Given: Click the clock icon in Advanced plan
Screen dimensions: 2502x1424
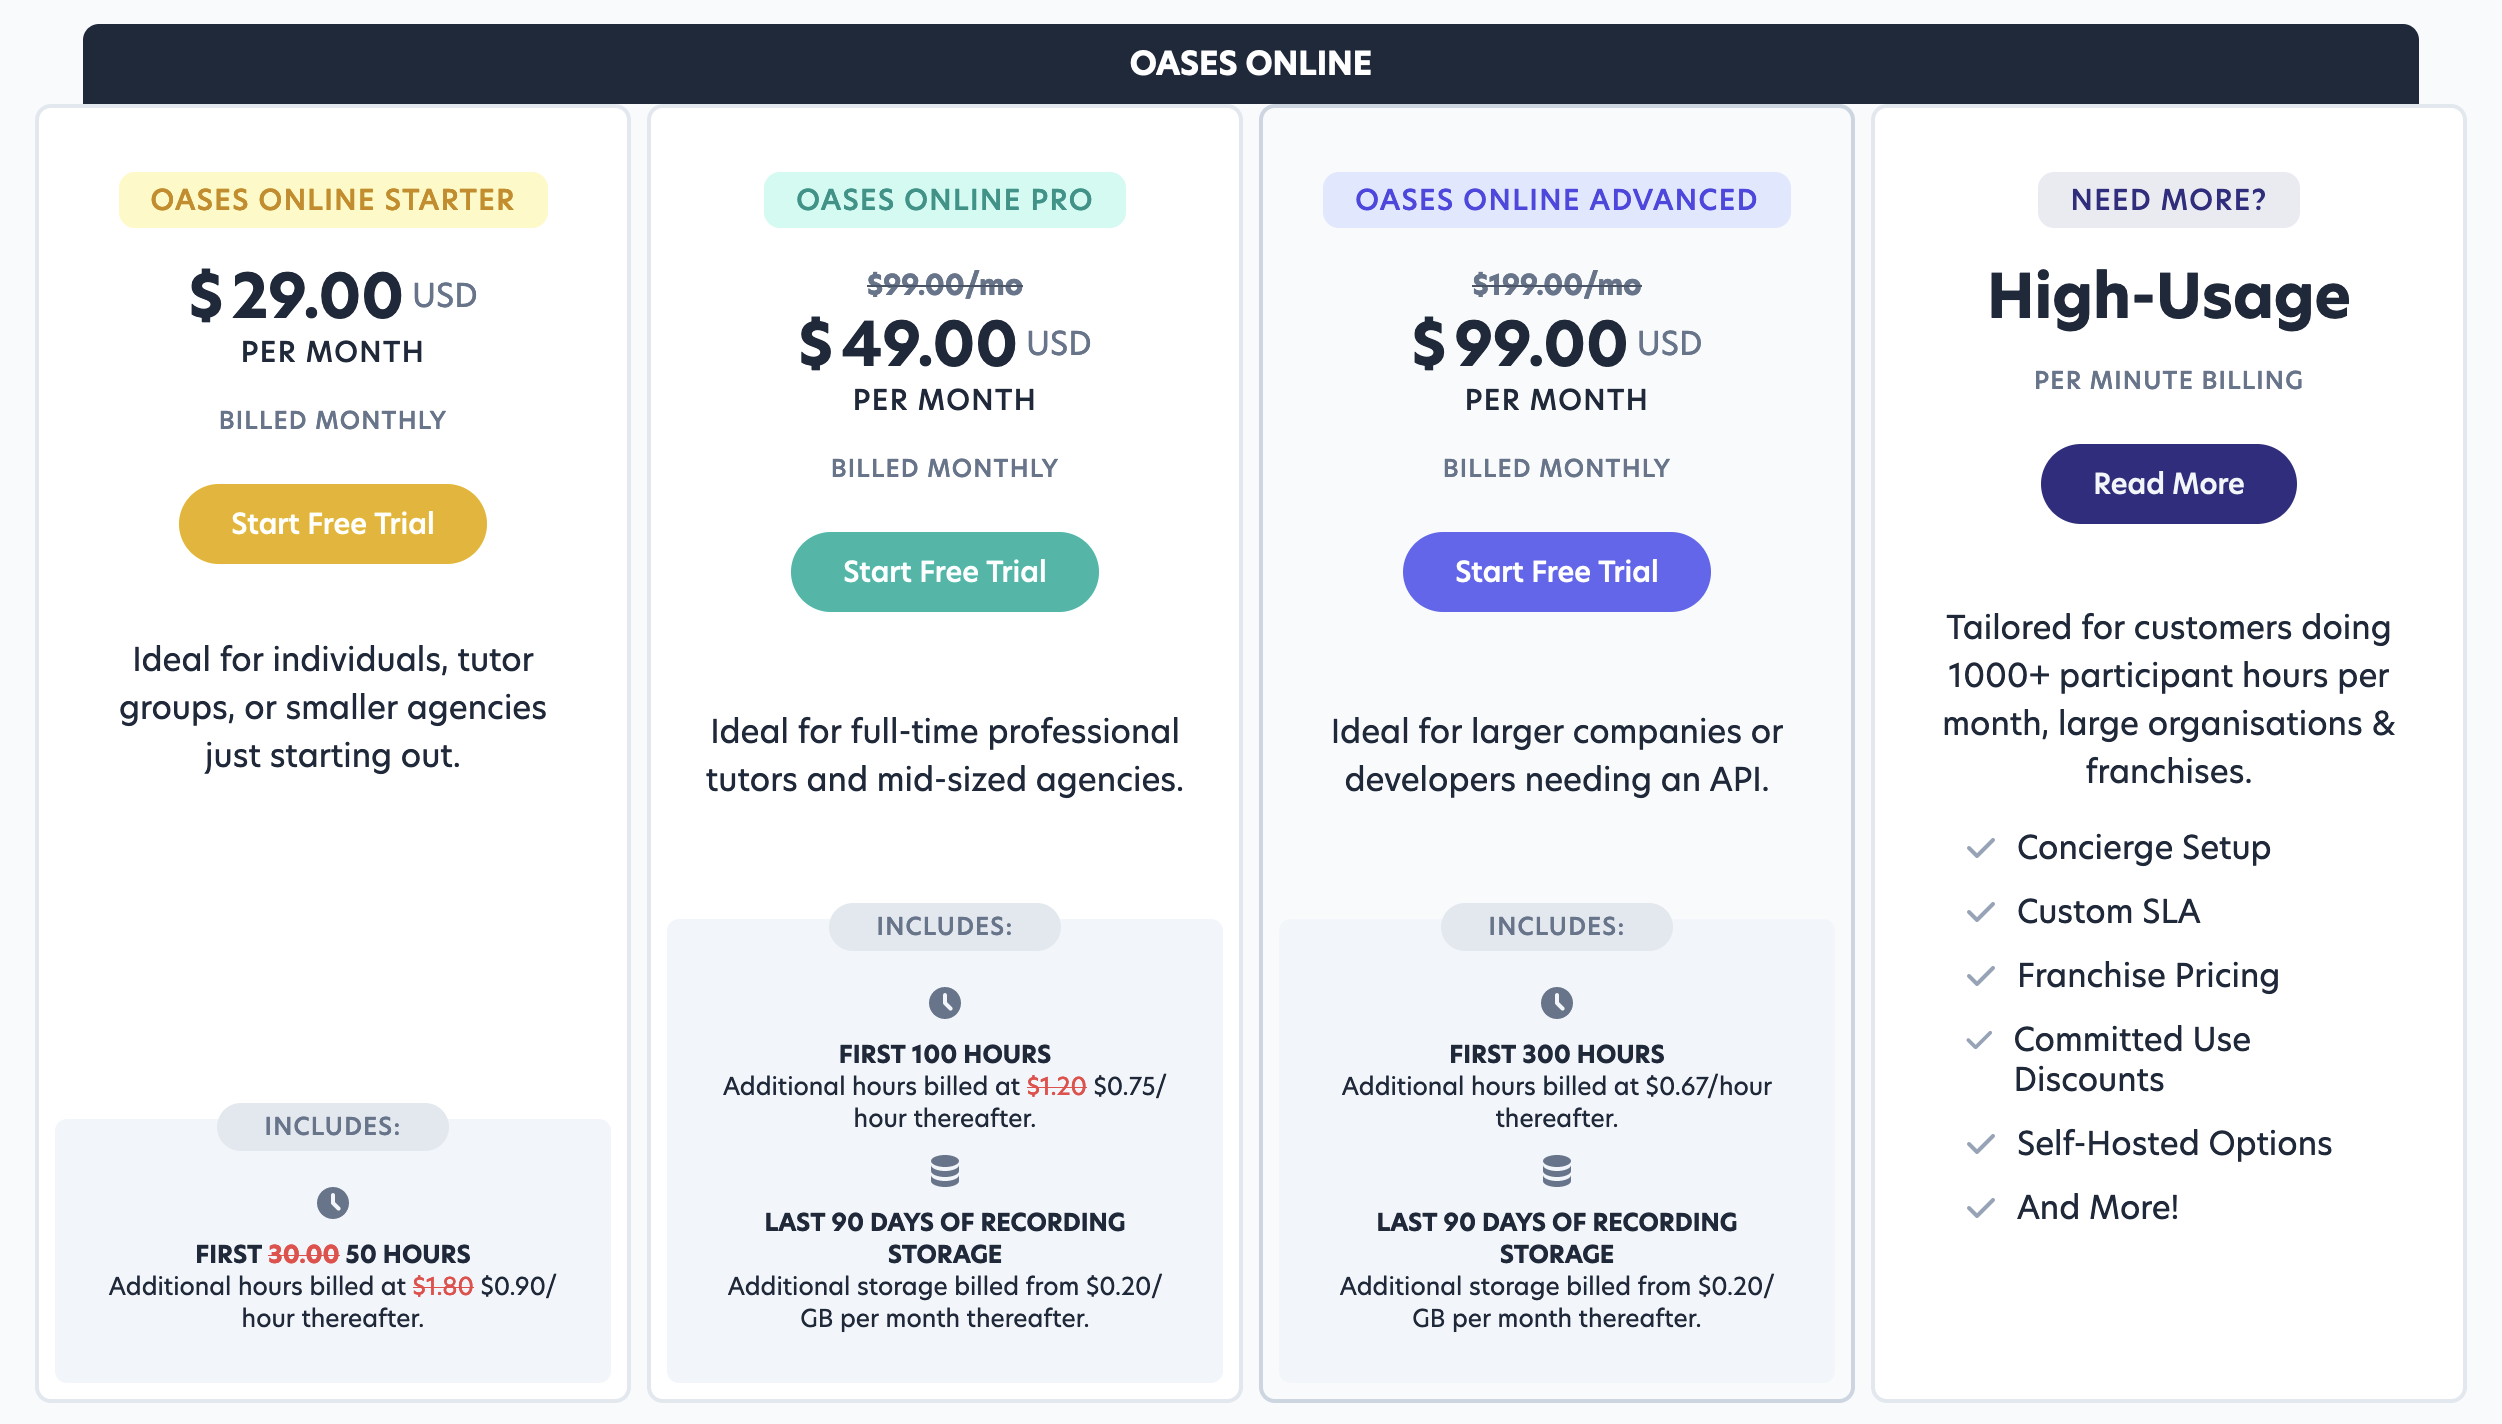Looking at the screenshot, I should pos(1557,1002).
